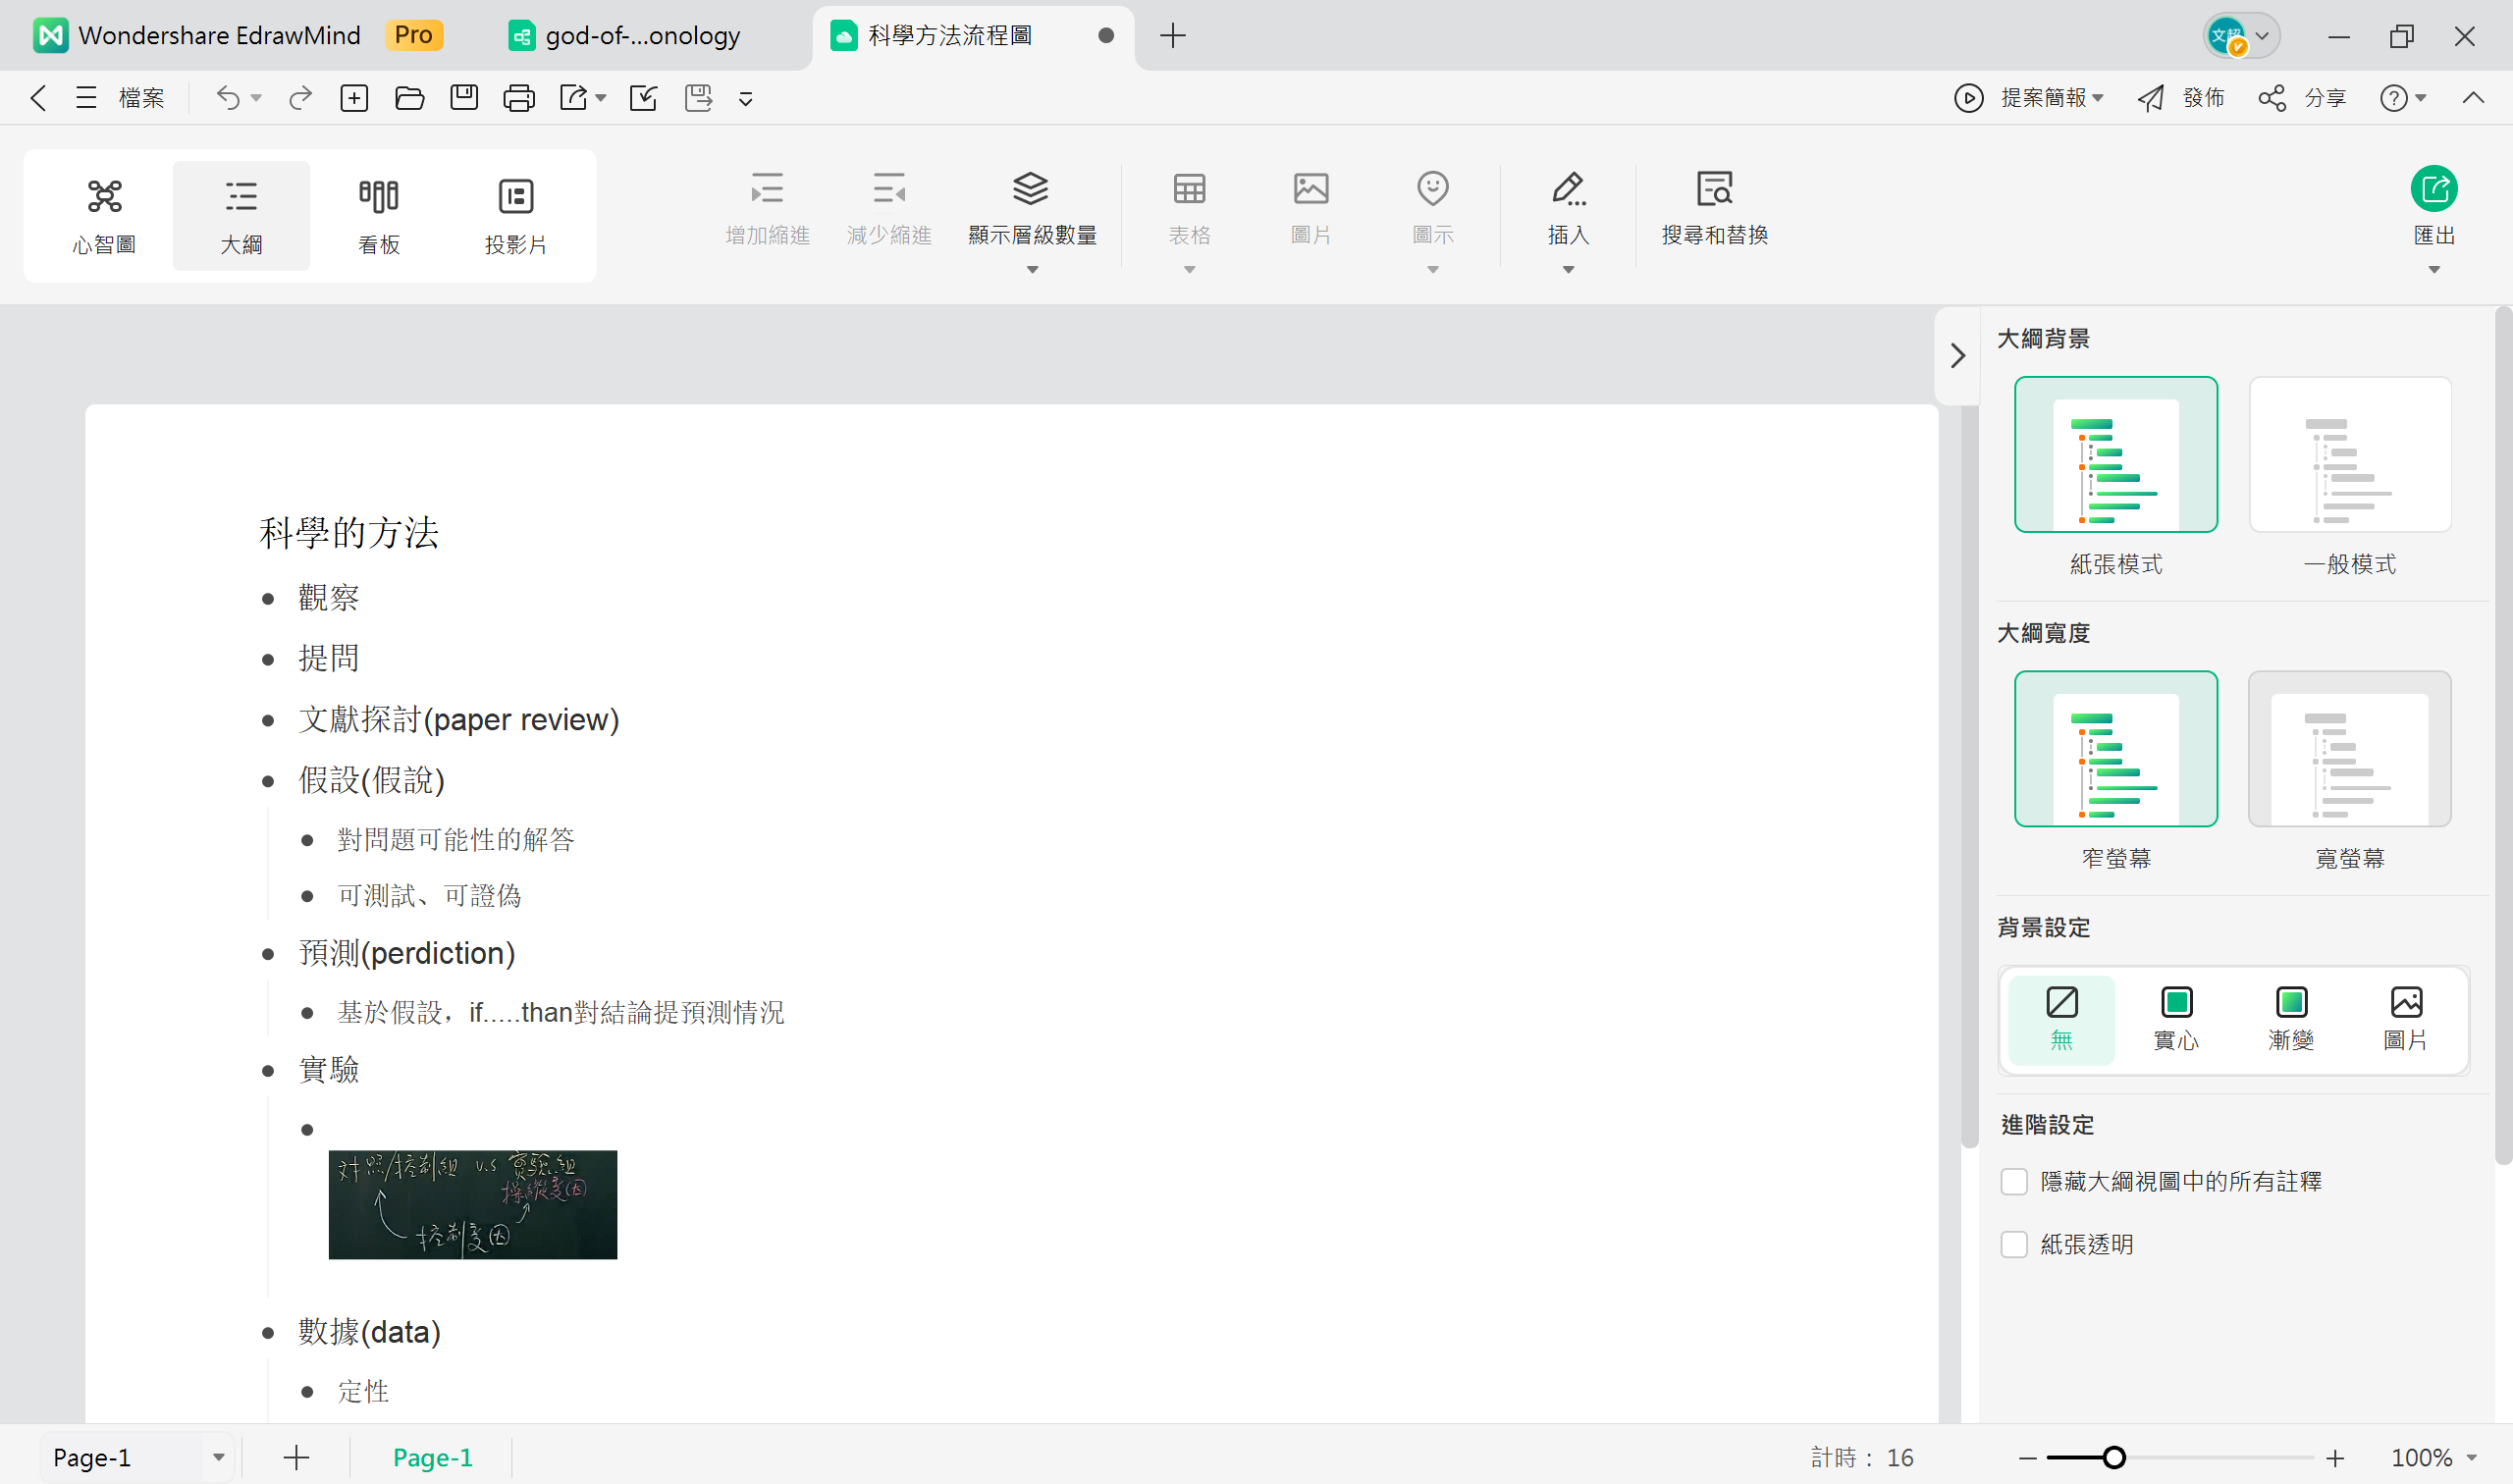This screenshot has width=2513, height=1484.
Task: Expand the 顯示層級數量 dropdown
Action: click(x=1032, y=270)
